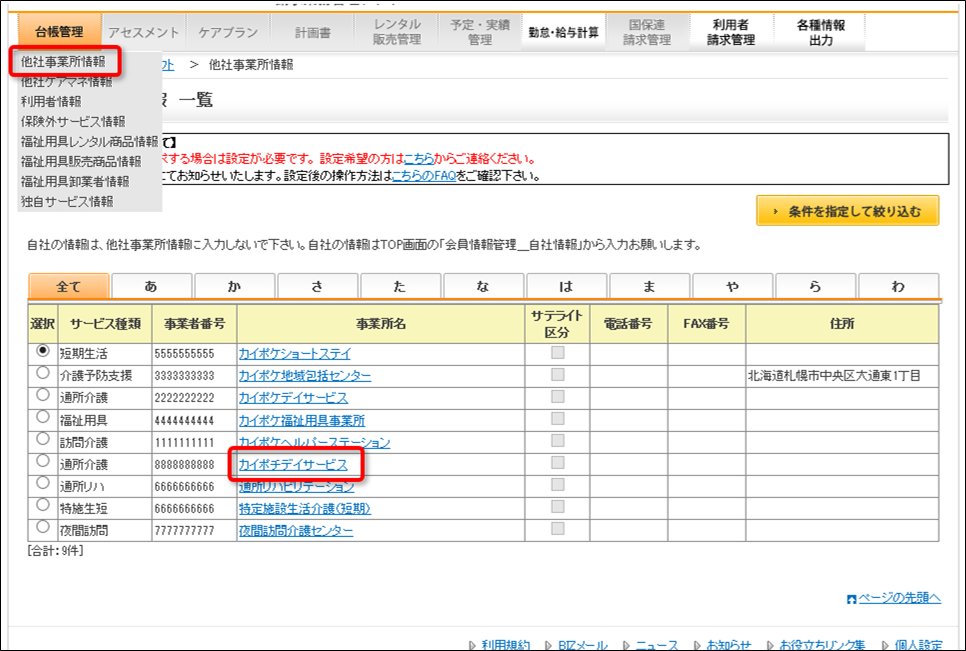Filter the list by あ tab
This screenshot has width=966, height=651.
pos(152,286)
